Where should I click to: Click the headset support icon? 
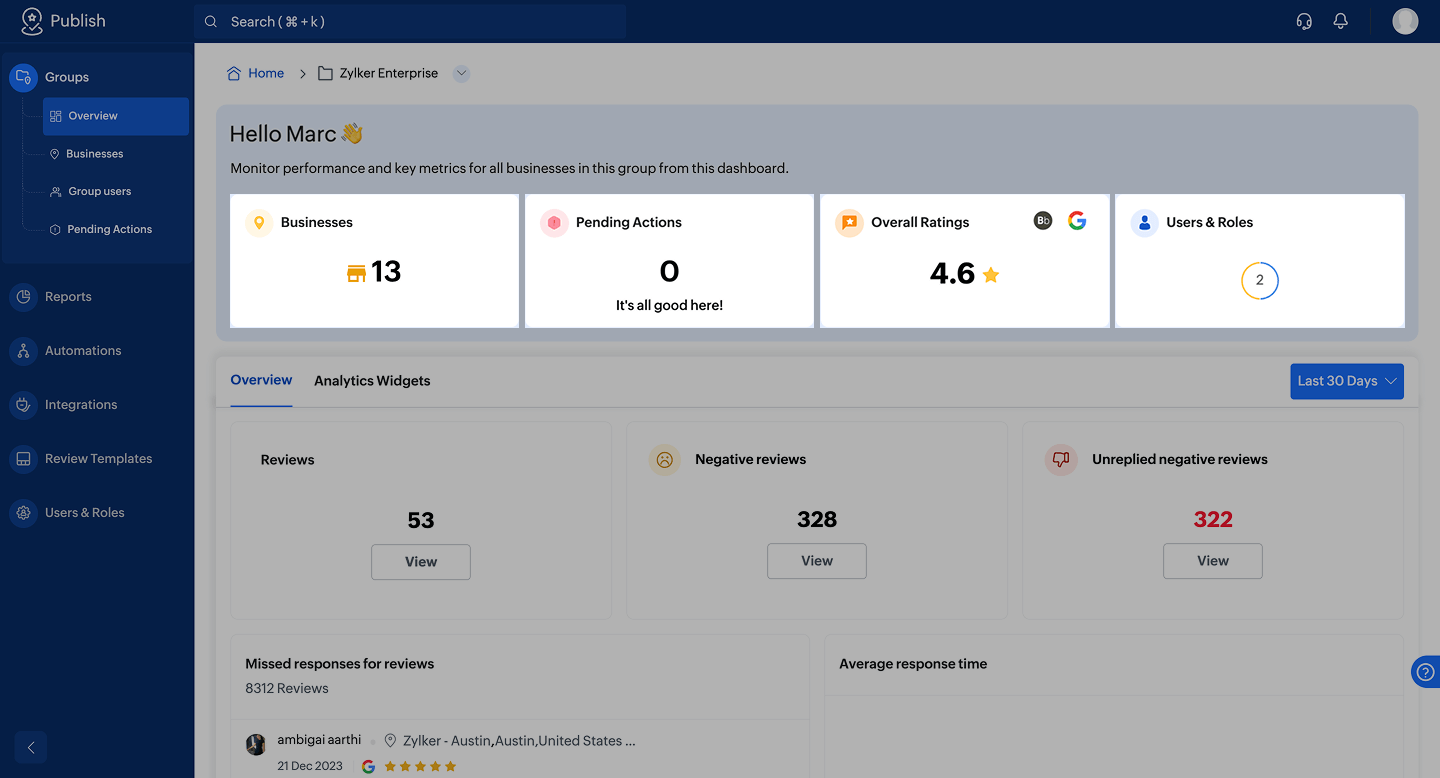tap(1304, 21)
